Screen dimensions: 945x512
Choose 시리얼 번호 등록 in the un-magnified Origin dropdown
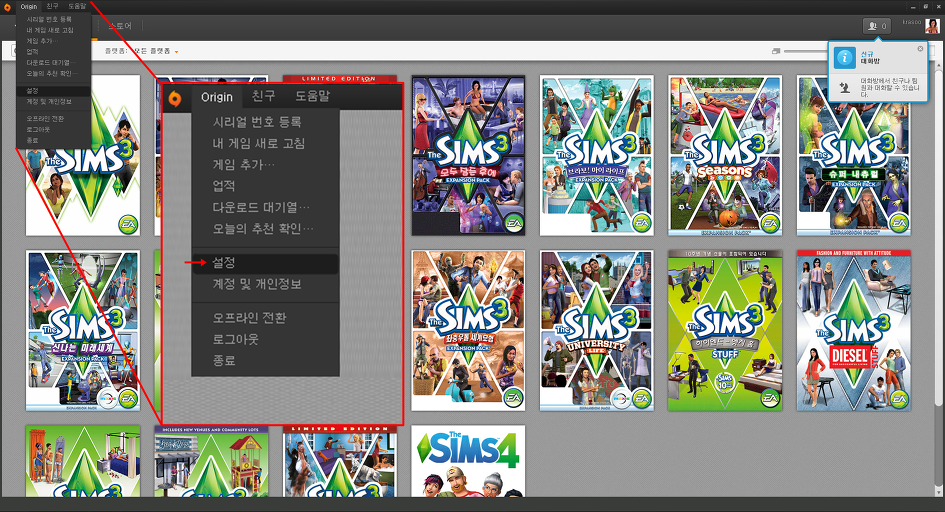pos(54,19)
